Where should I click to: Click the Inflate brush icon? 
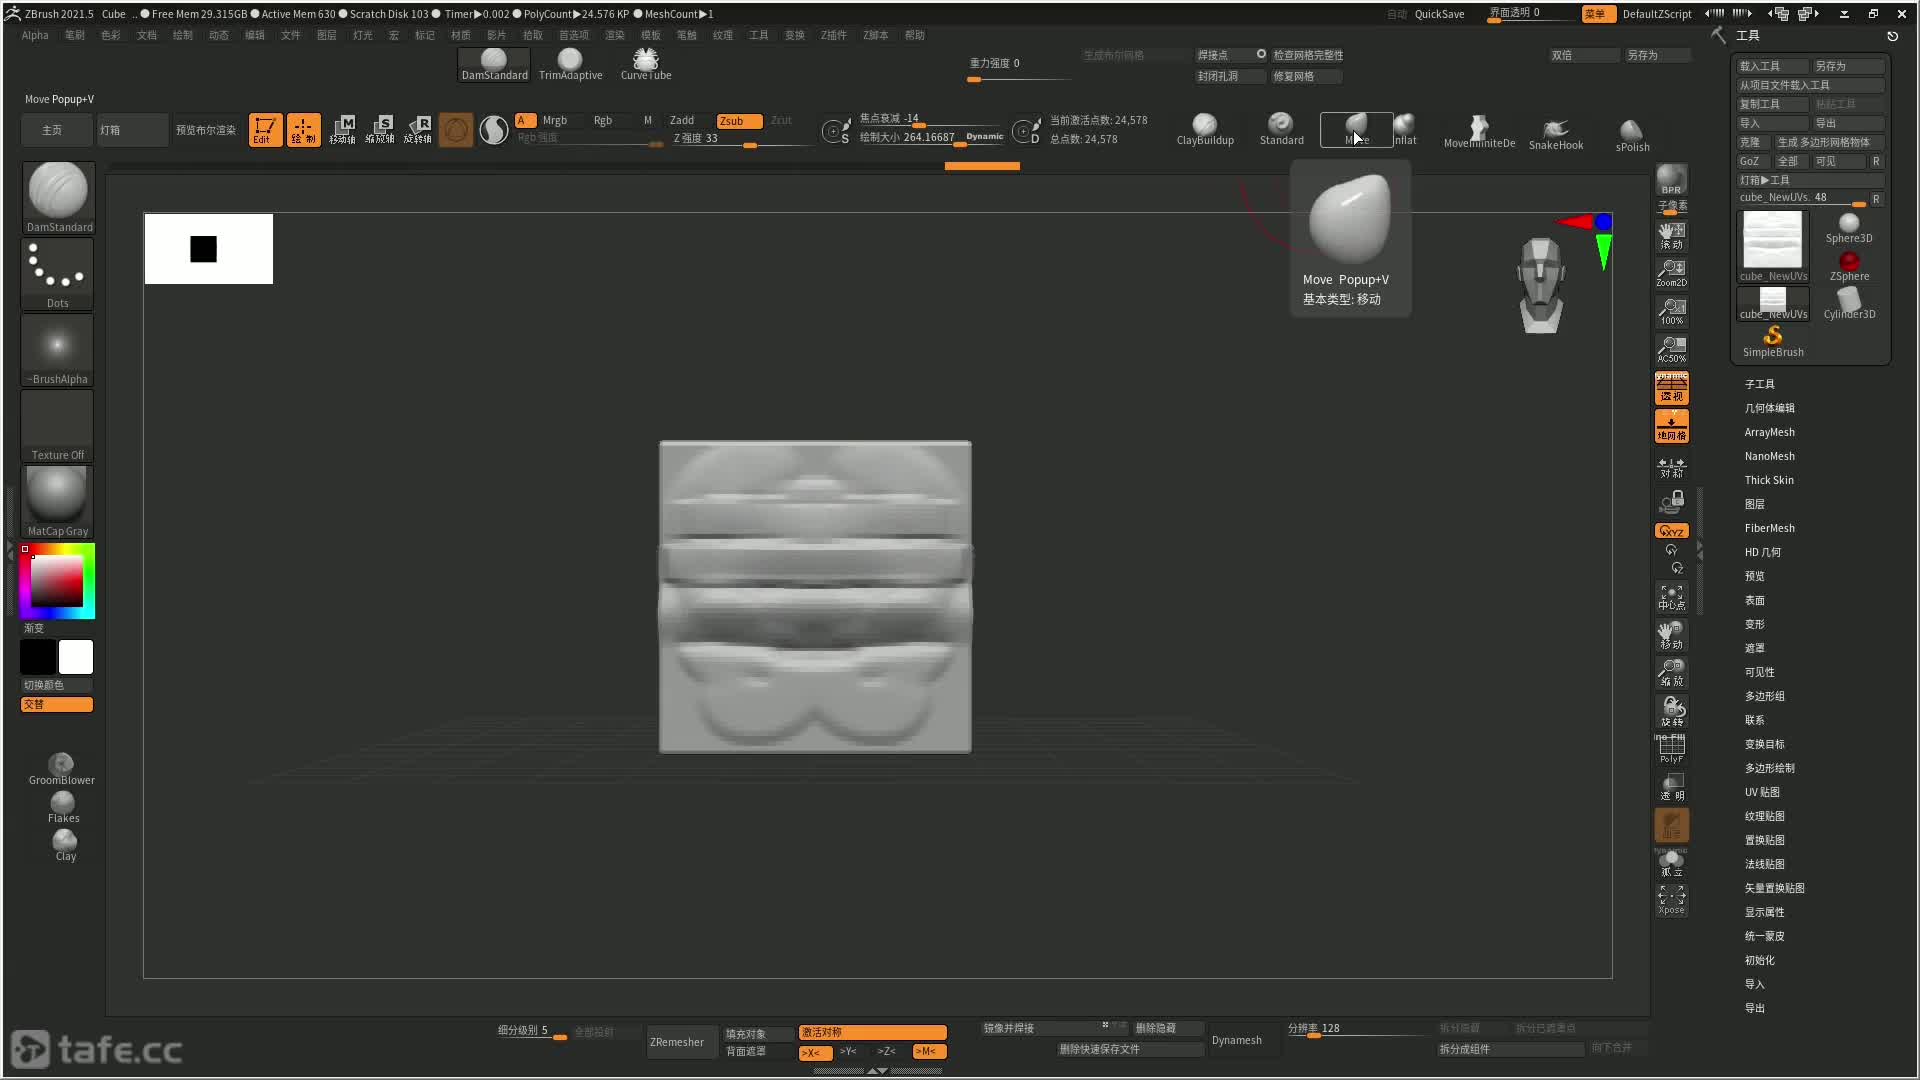[x=1400, y=128]
